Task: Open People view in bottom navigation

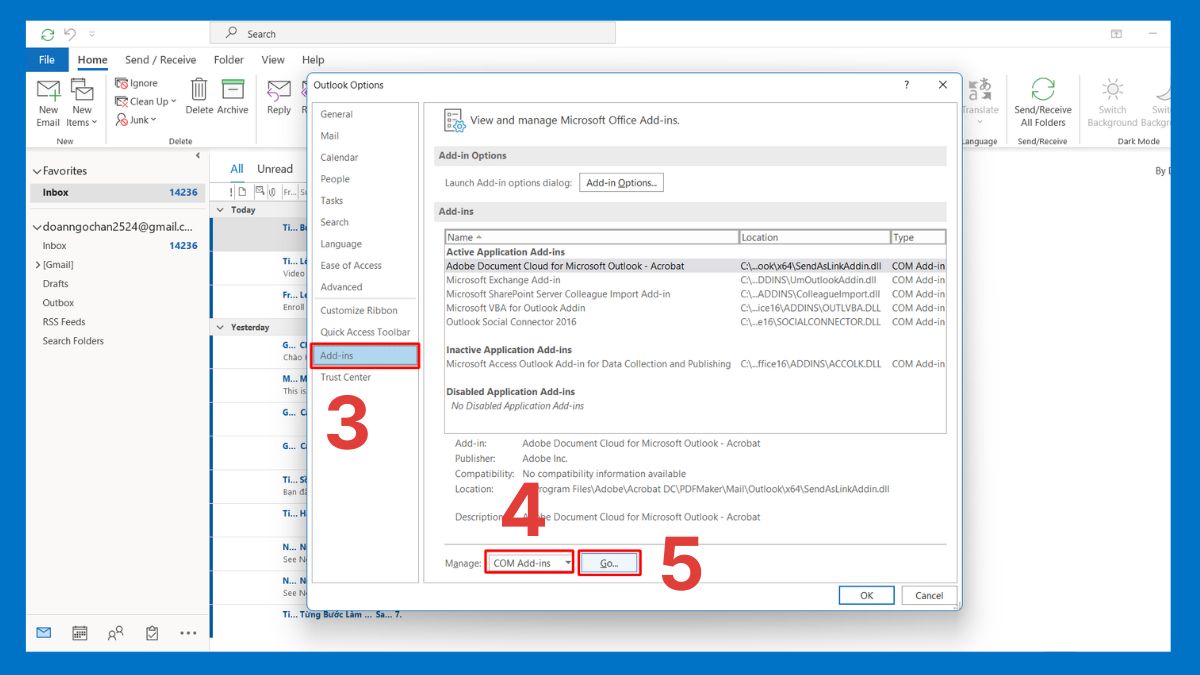Action: click(x=116, y=633)
